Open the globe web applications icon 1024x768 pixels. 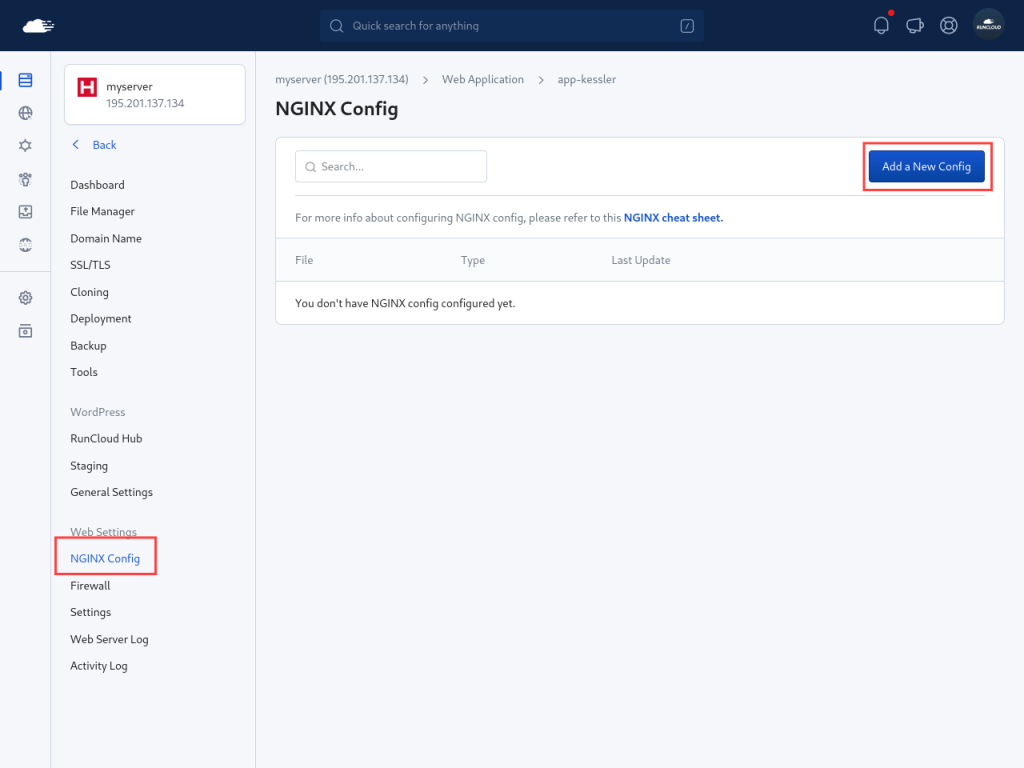tap(25, 113)
